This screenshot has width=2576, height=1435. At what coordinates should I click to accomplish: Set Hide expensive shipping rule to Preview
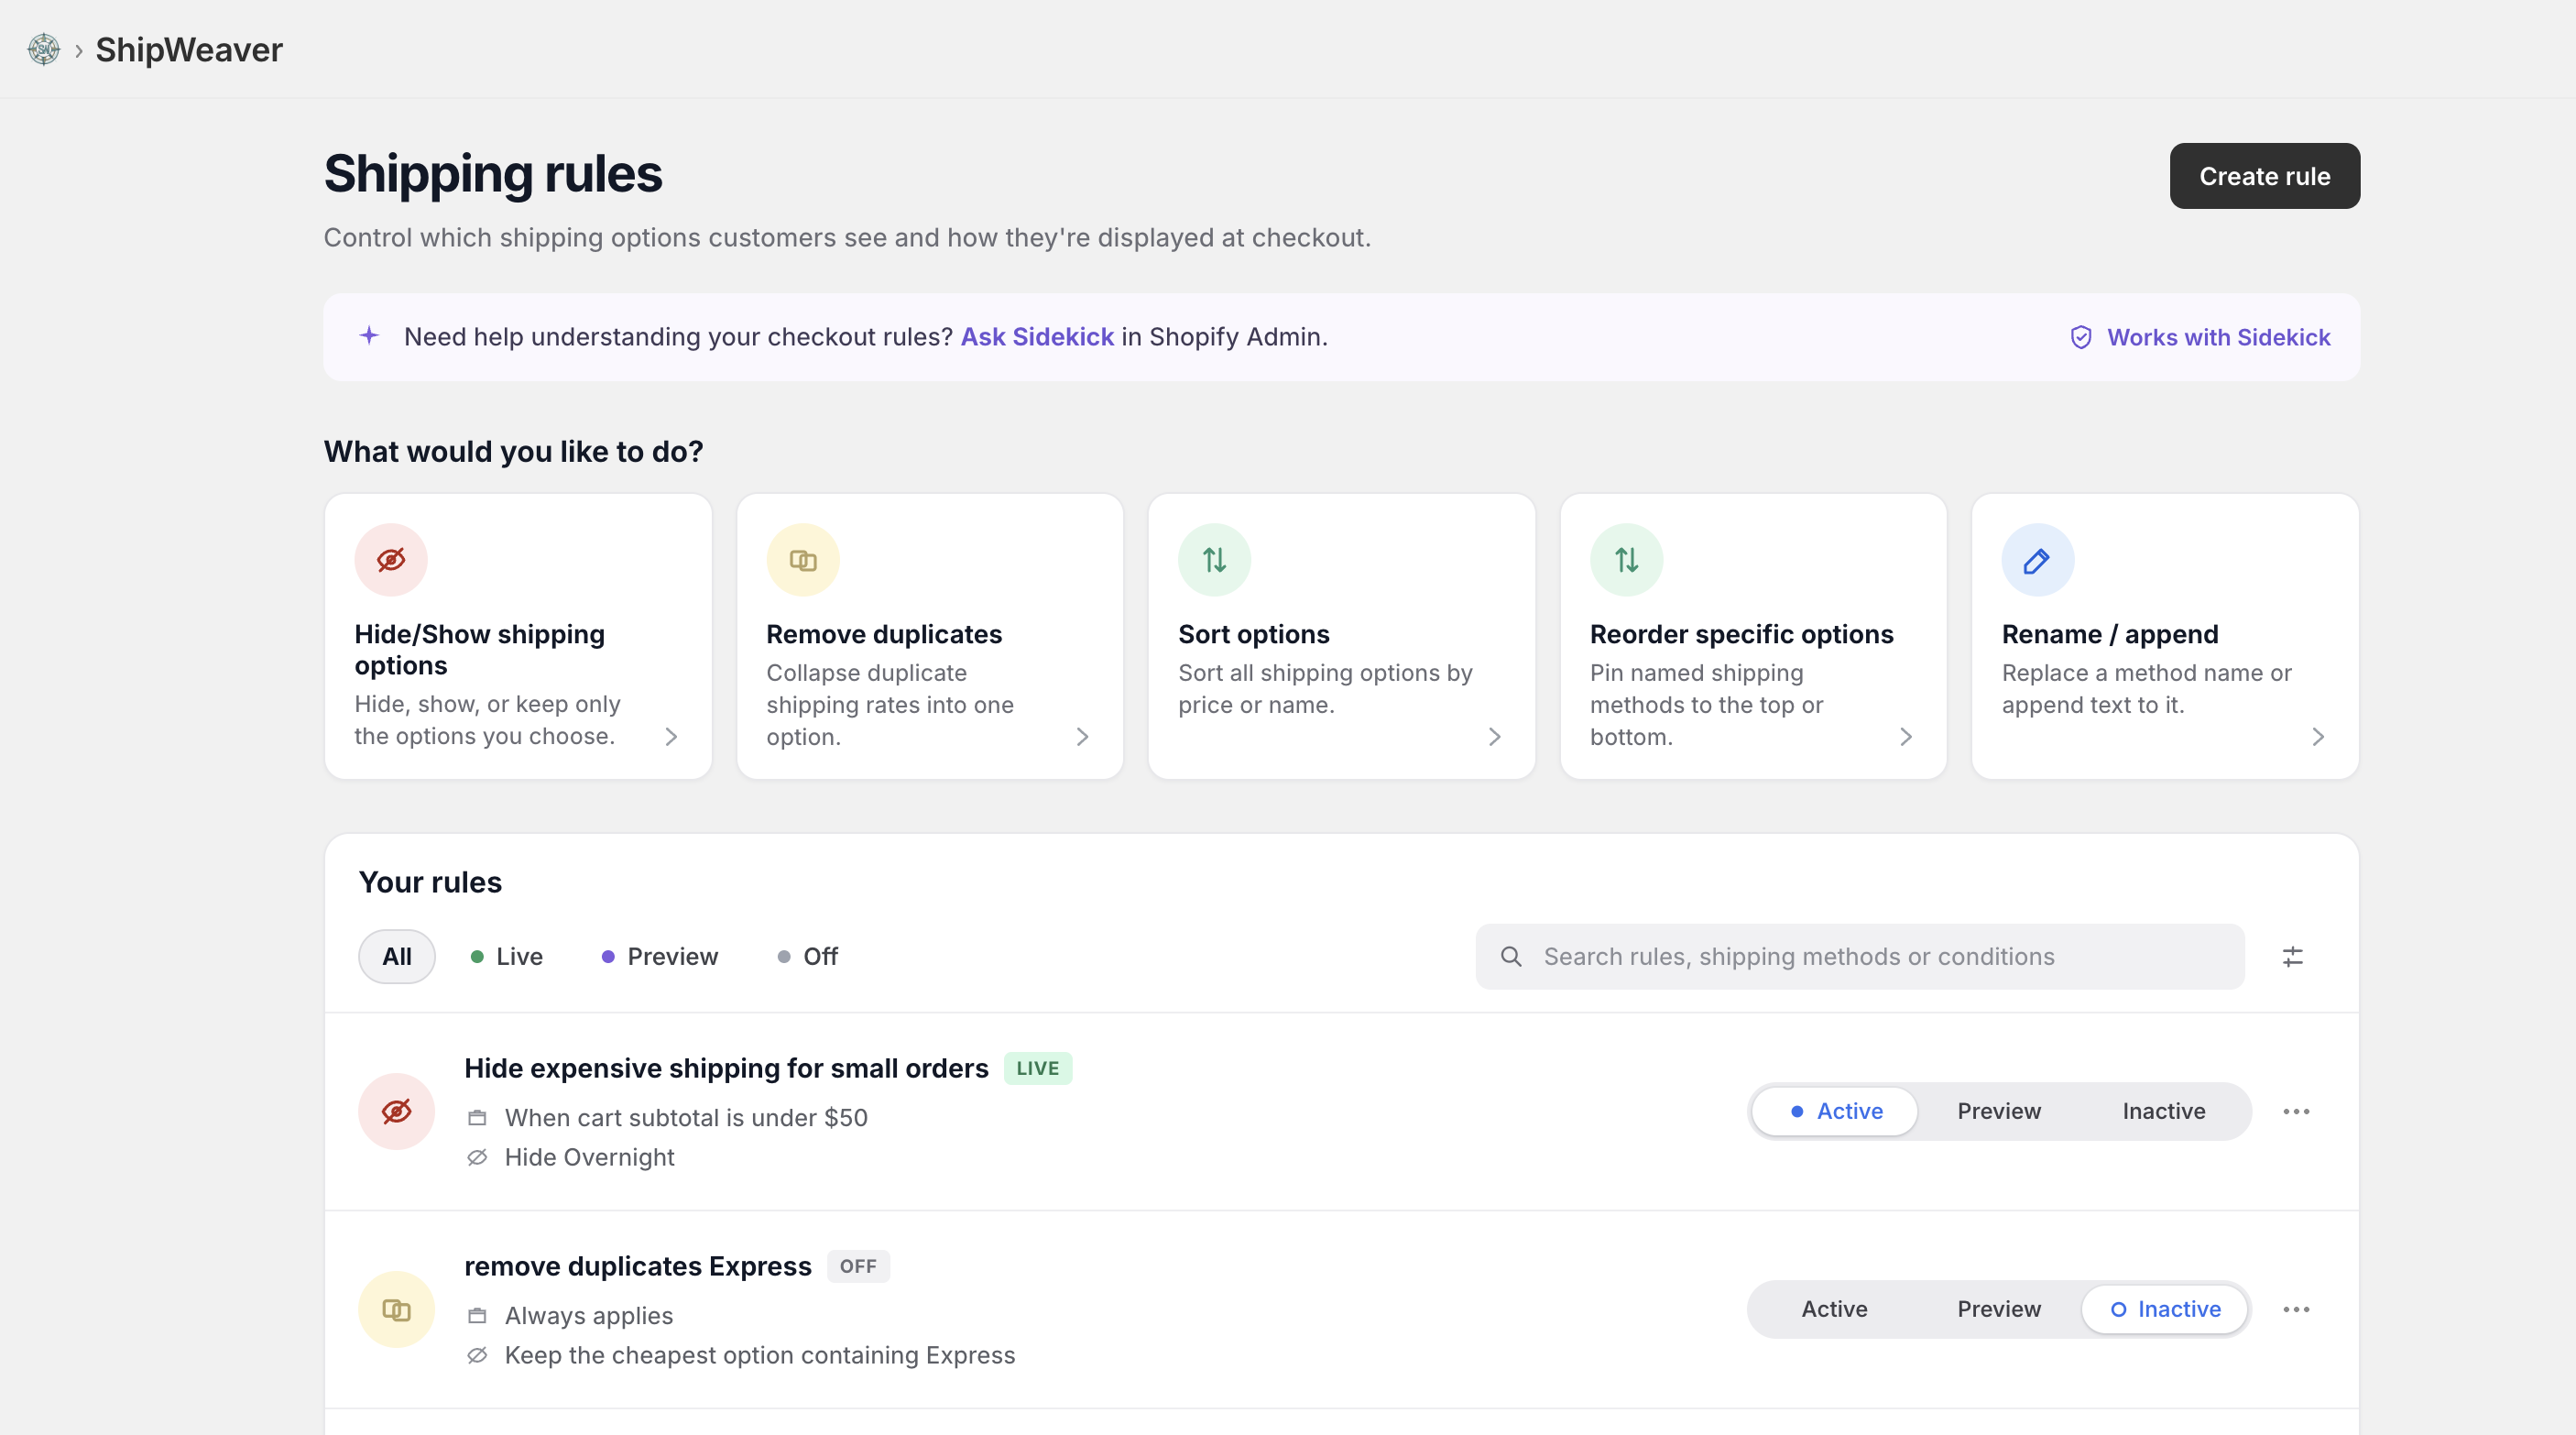click(1999, 1111)
